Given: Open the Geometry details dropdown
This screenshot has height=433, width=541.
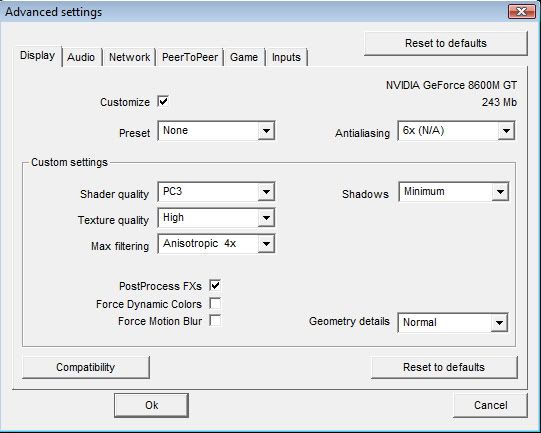Looking at the screenshot, I should tap(453, 323).
